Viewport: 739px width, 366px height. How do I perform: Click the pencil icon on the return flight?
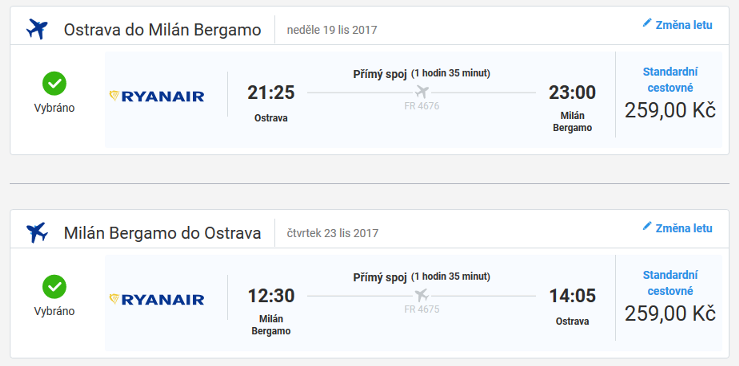(x=647, y=227)
